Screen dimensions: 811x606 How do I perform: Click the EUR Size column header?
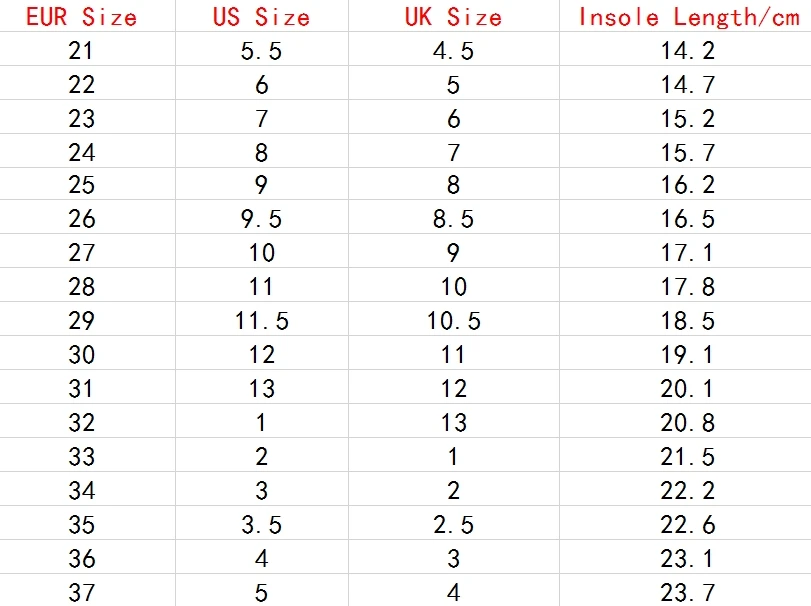point(81,17)
